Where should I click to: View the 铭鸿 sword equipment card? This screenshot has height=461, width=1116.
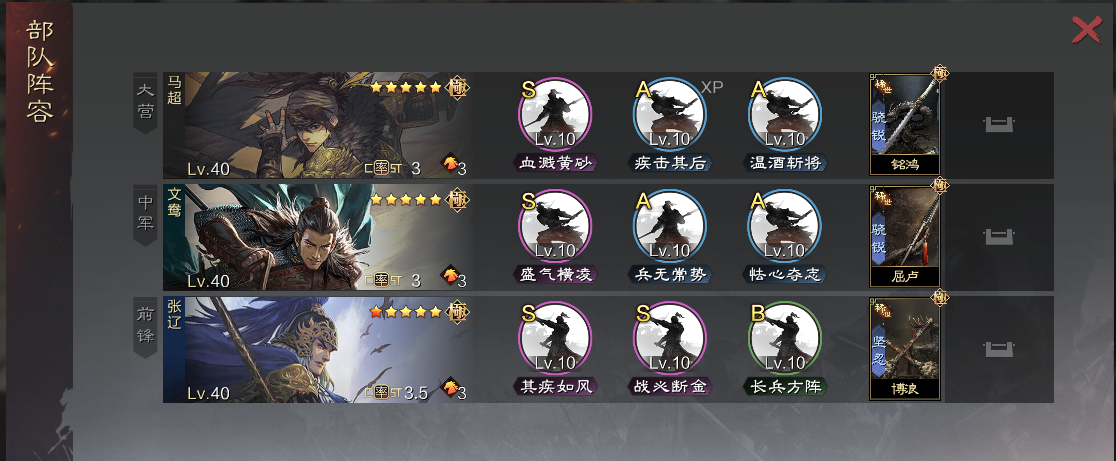(905, 124)
